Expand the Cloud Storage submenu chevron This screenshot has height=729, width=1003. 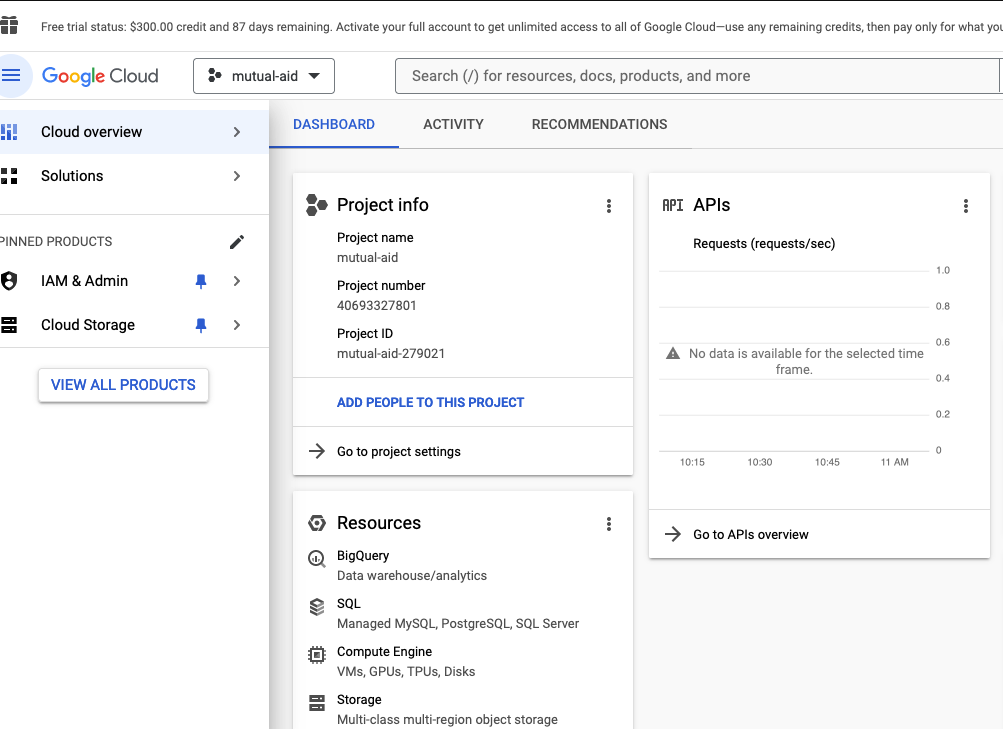[237, 325]
